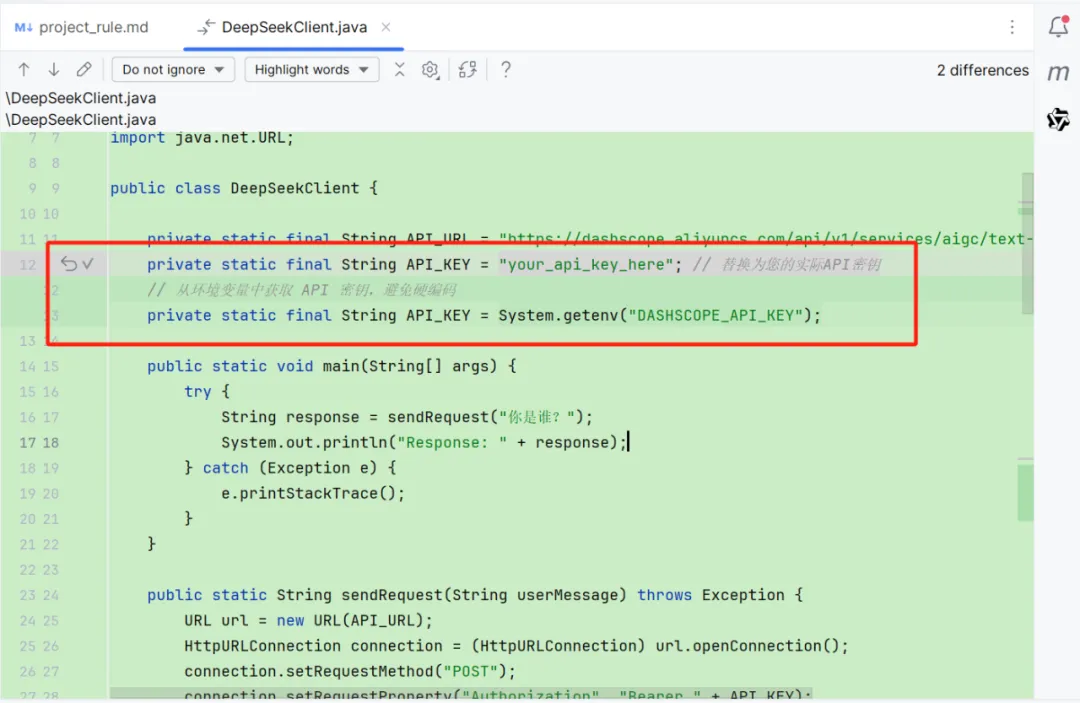Open notifications bell icon
The height and width of the screenshot is (703, 1080).
tap(1059, 27)
